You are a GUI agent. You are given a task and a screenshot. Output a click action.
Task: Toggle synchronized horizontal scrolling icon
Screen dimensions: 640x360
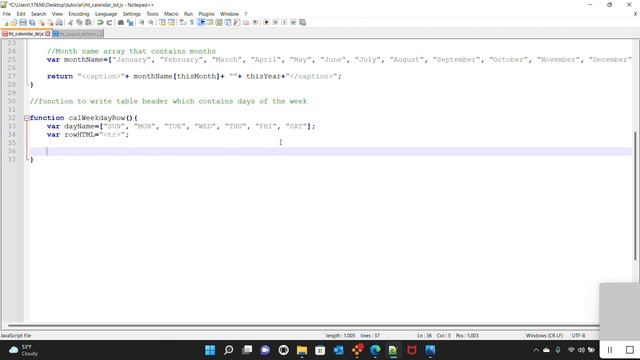[x=171, y=22]
